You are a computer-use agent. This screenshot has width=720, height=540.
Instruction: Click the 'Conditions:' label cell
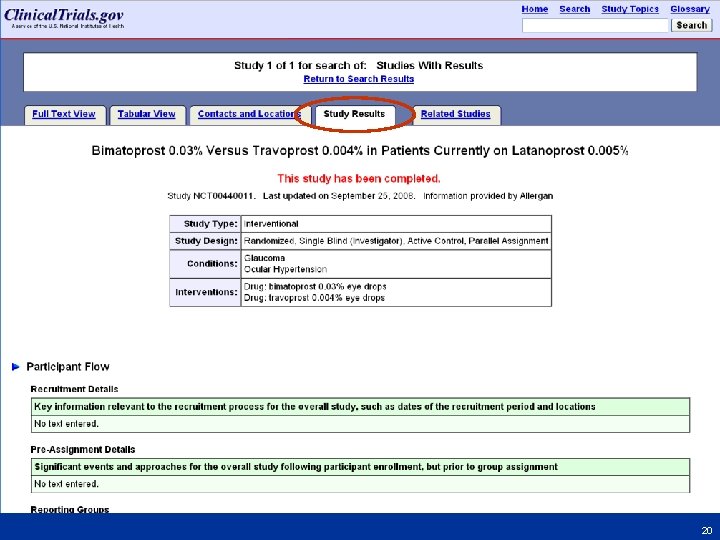coord(205,264)
